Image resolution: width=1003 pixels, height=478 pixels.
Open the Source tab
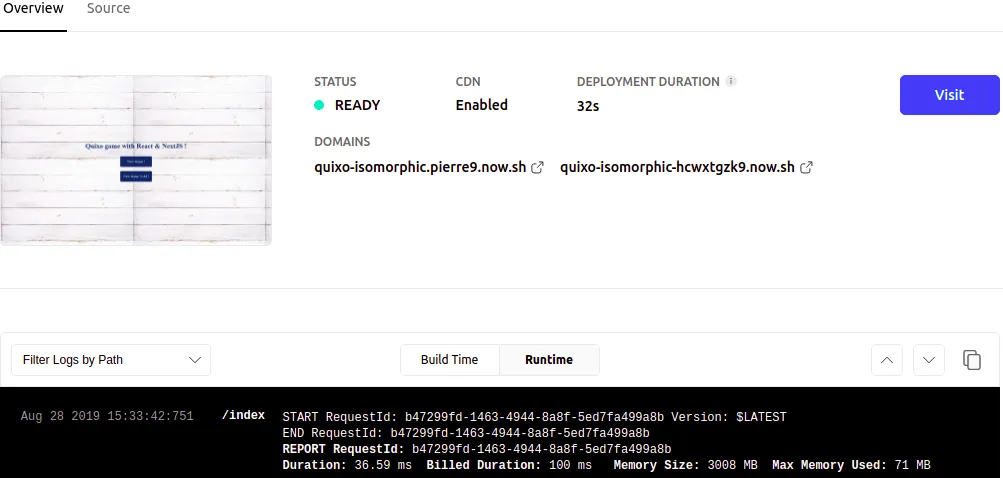tap(108, 9)
